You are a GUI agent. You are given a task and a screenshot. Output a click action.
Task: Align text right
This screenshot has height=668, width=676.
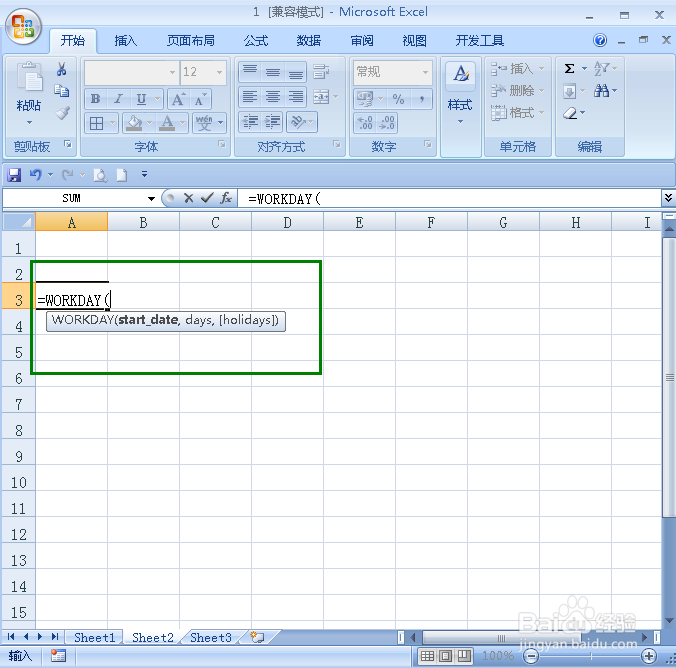295,97
